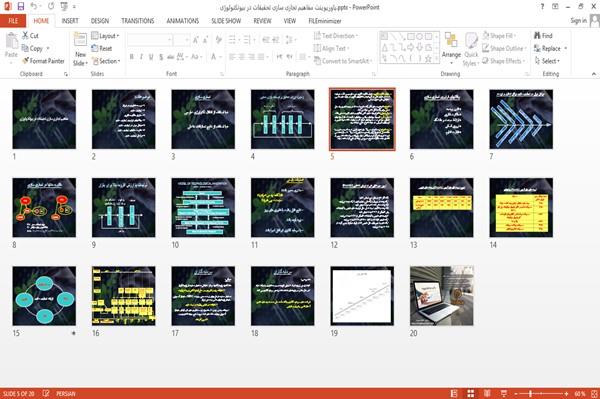Click Sign in link
This screenshot has width=600, height=399.
tap(578, 21)
